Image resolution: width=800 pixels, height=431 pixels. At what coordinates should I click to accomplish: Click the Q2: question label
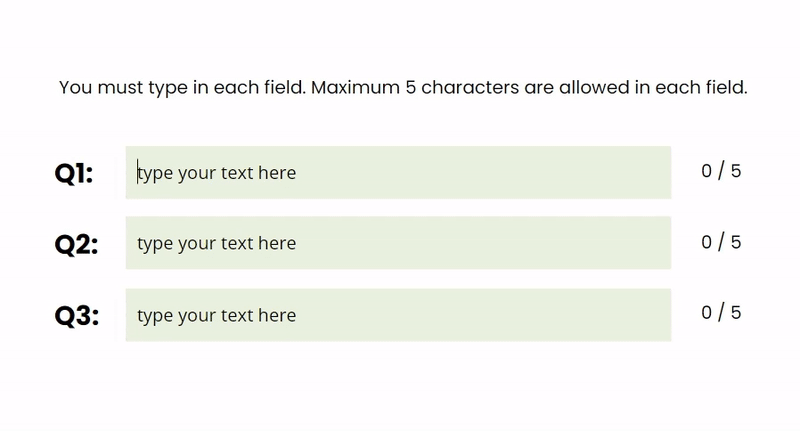[x=76, y=244]
